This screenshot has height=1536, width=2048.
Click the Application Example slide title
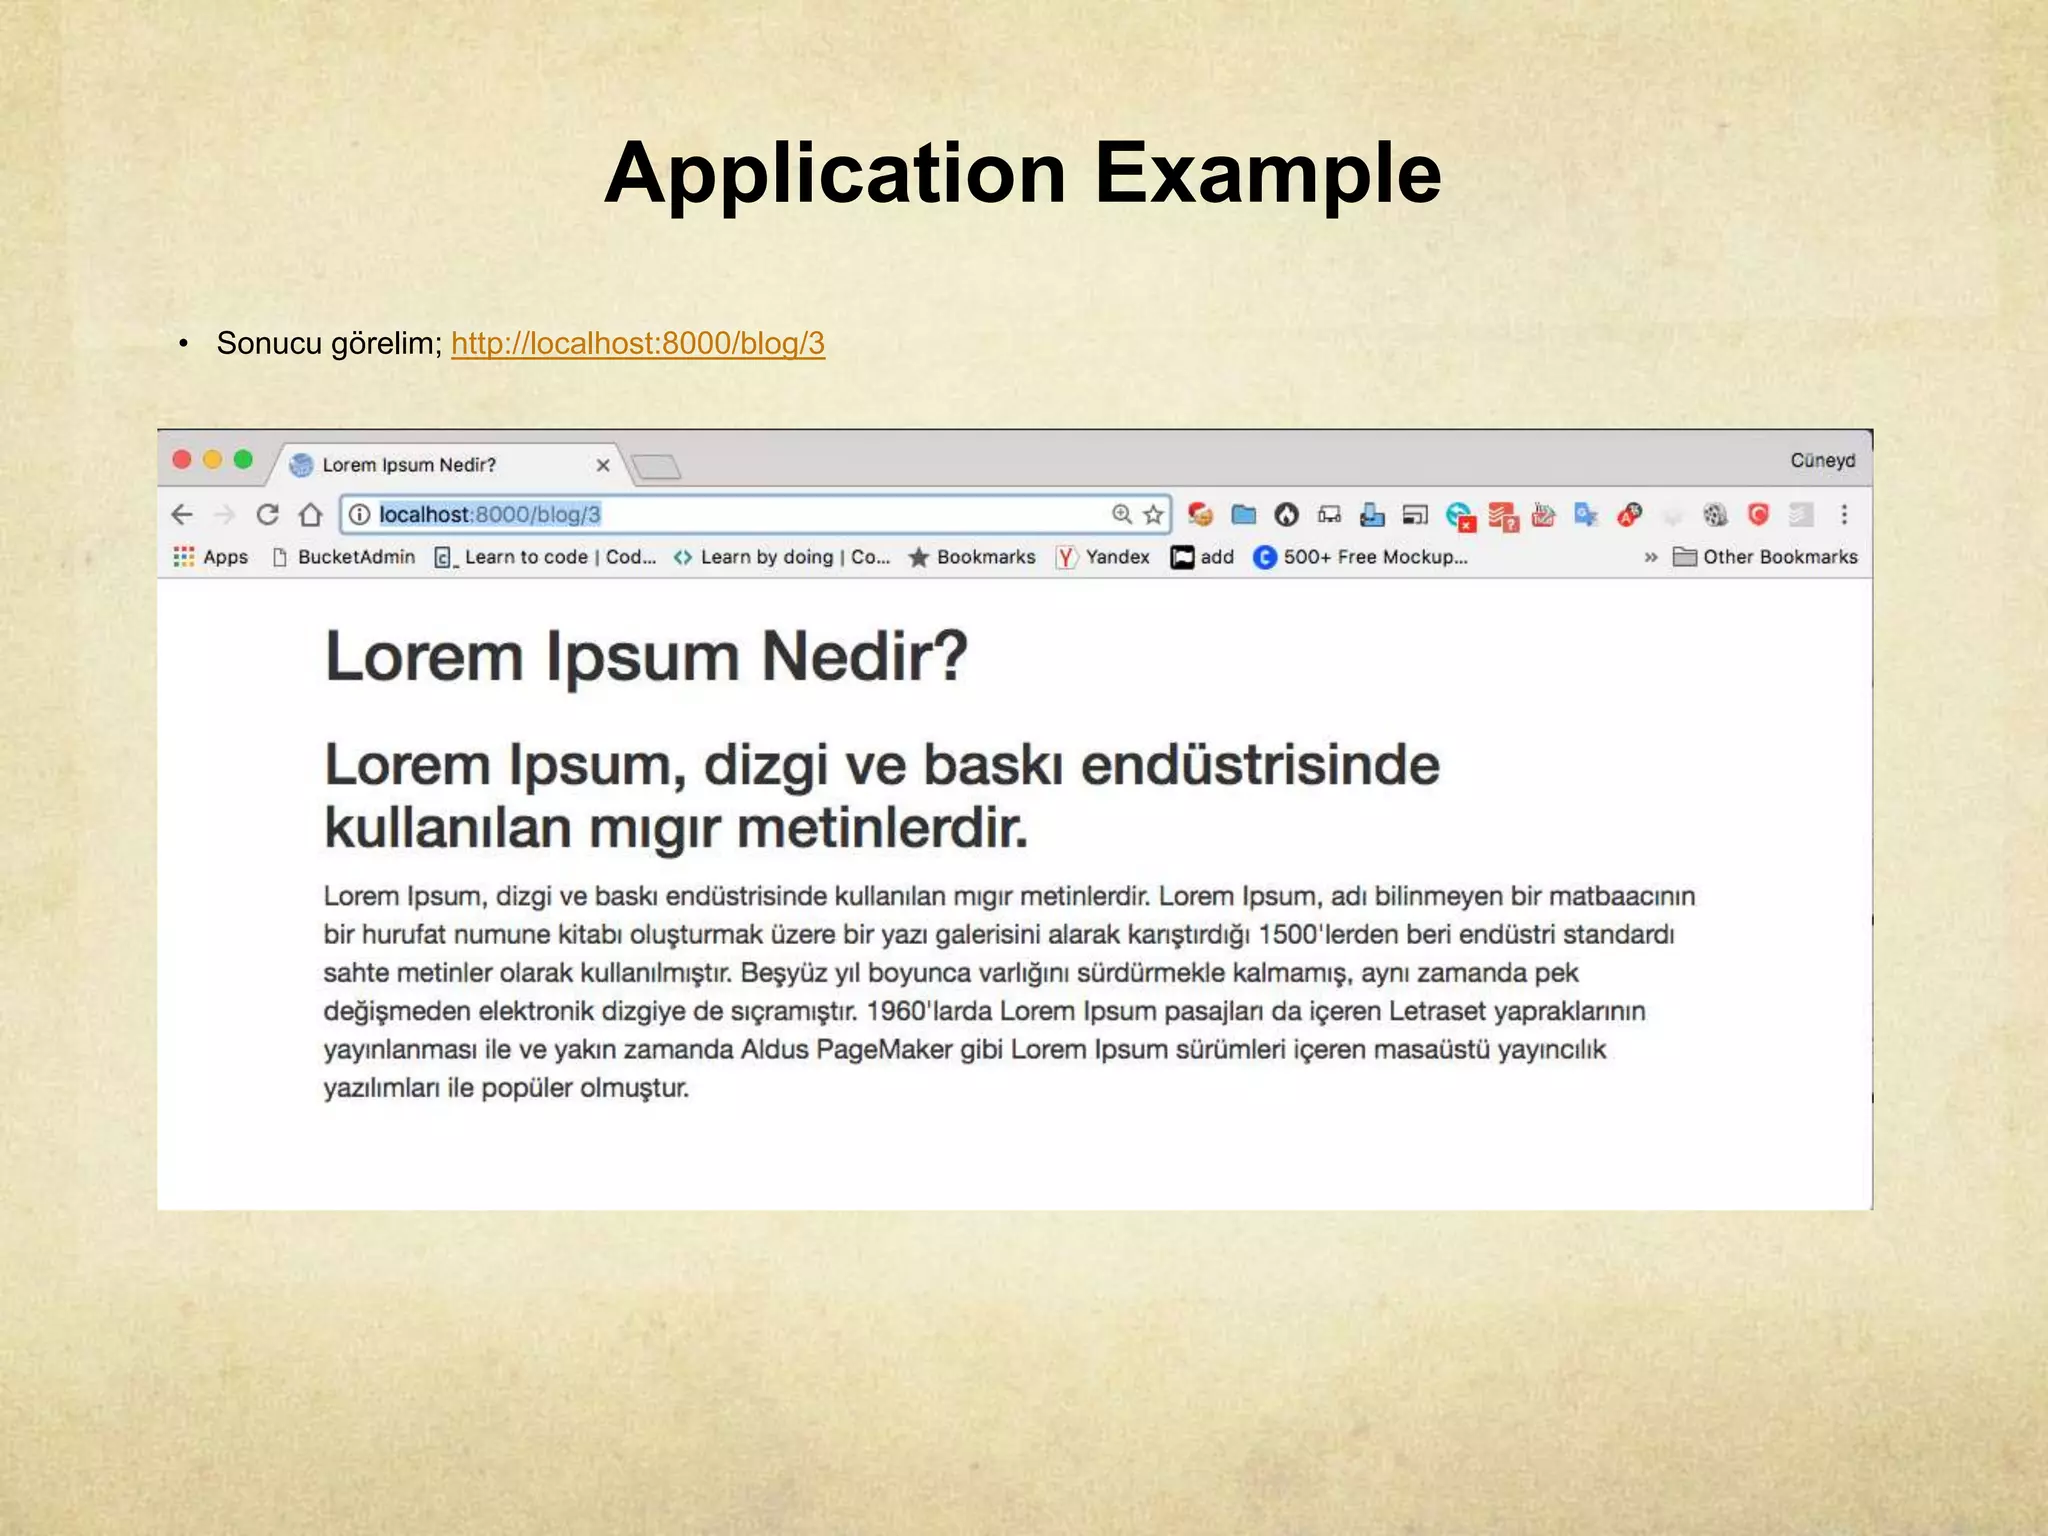(1023, 173)
